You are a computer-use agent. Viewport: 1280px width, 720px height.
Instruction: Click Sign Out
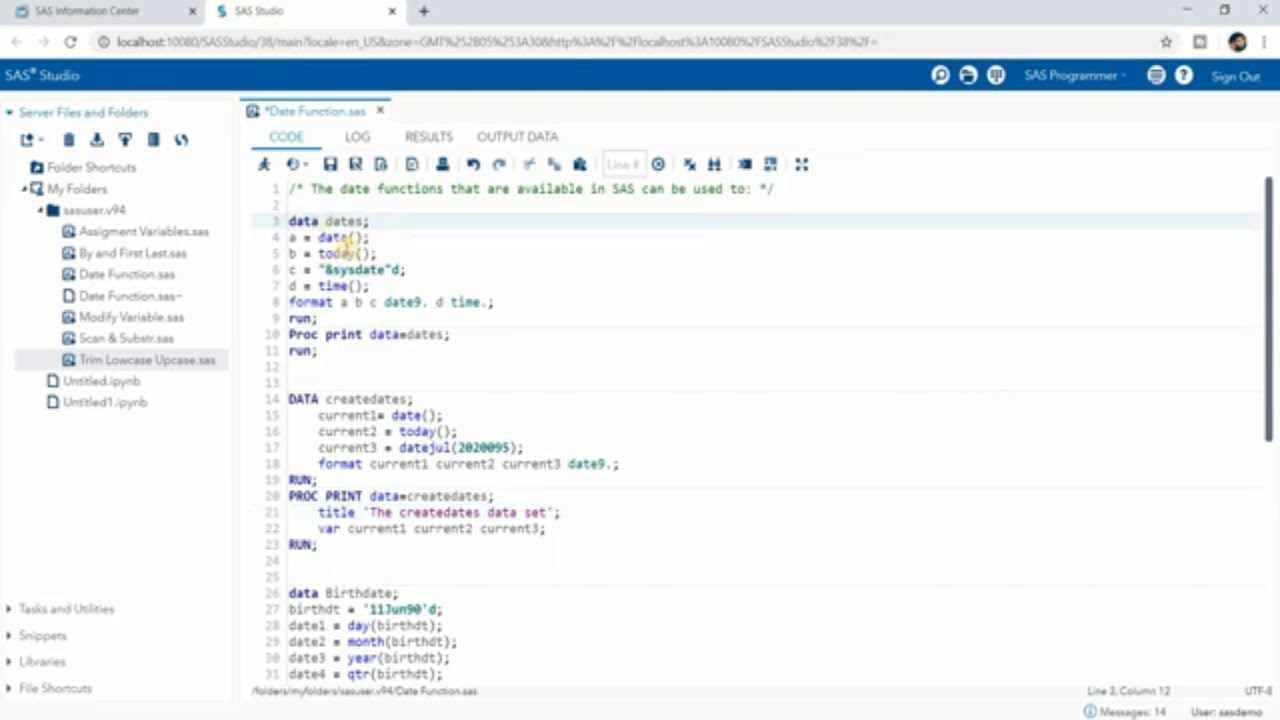pos(1235,76)
